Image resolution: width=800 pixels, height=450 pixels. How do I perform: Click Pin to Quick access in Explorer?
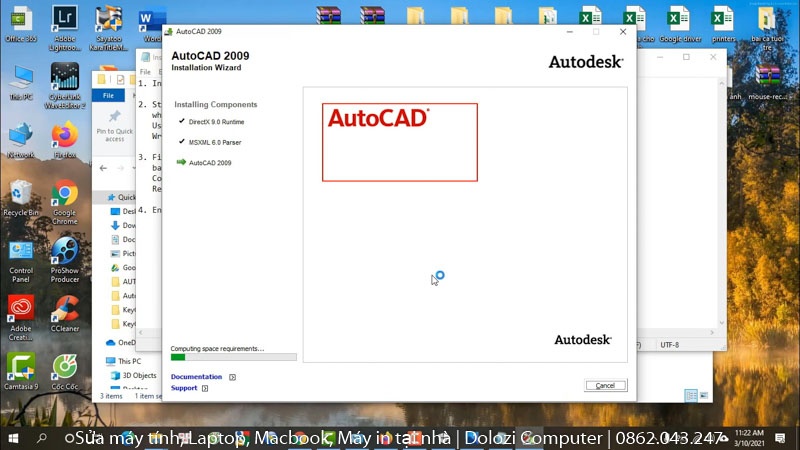(x=115, y=127)
